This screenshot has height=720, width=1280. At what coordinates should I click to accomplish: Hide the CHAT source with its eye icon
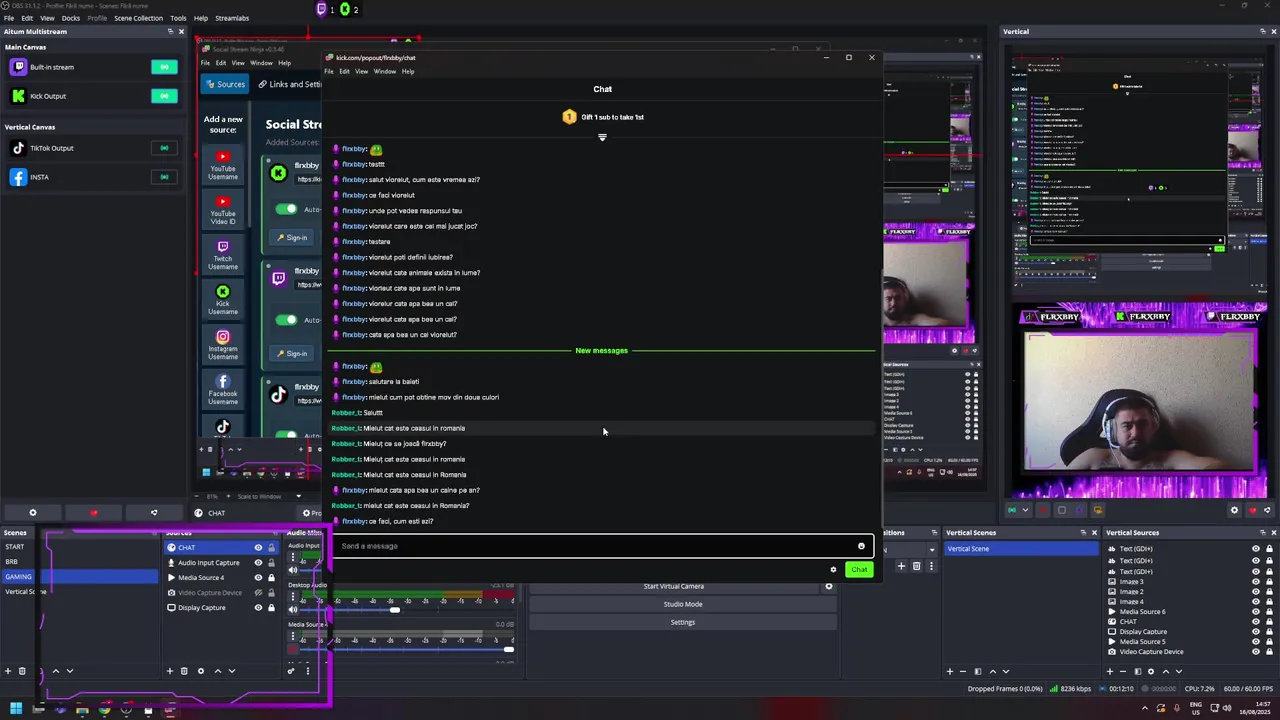pyautogui.click(x=258, y=548)
